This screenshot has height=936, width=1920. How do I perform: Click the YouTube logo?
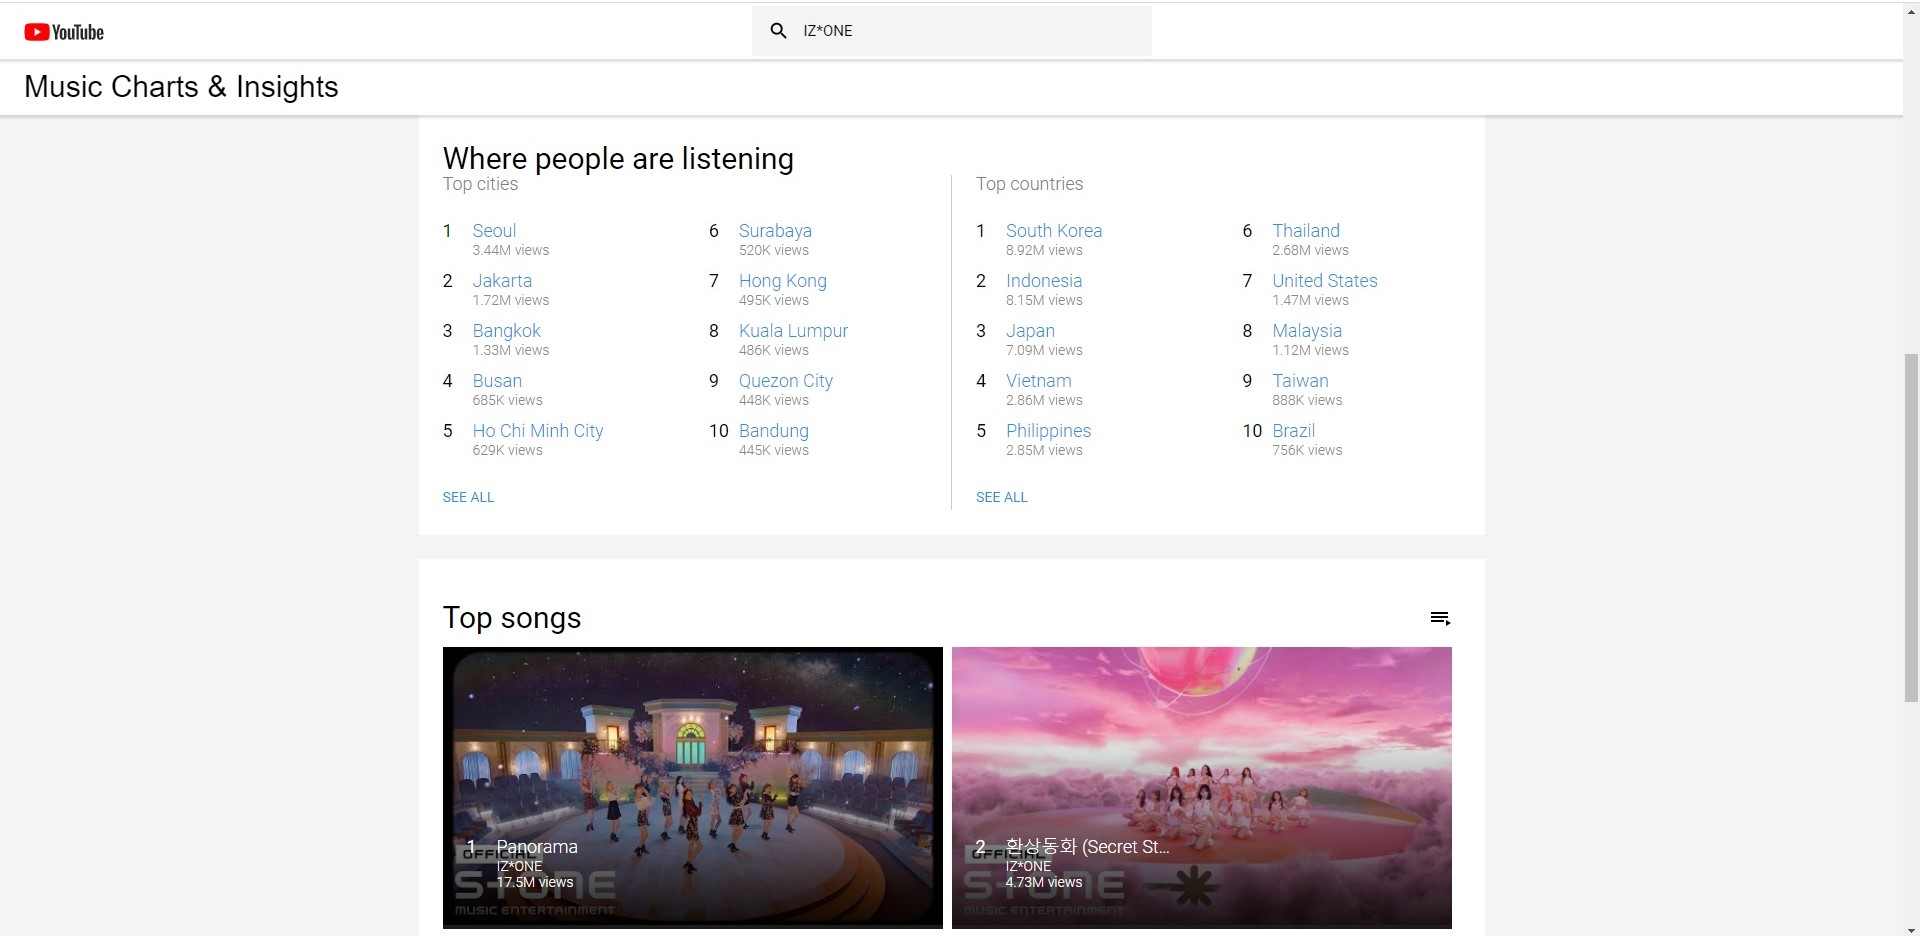pos(64,32)
